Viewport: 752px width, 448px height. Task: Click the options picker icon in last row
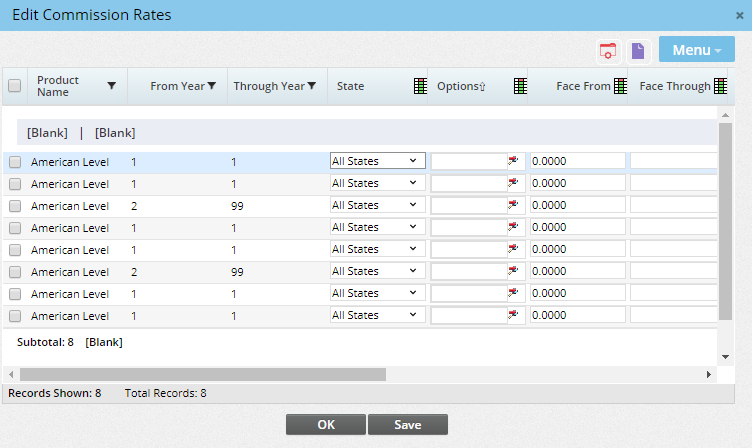515,315
